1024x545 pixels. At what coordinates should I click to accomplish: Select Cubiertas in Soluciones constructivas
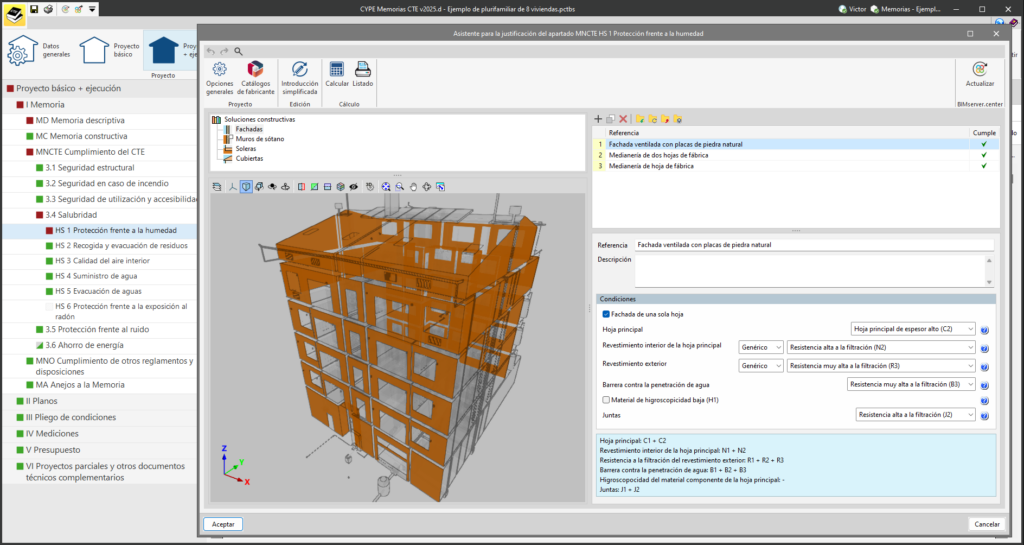[249, 158]
